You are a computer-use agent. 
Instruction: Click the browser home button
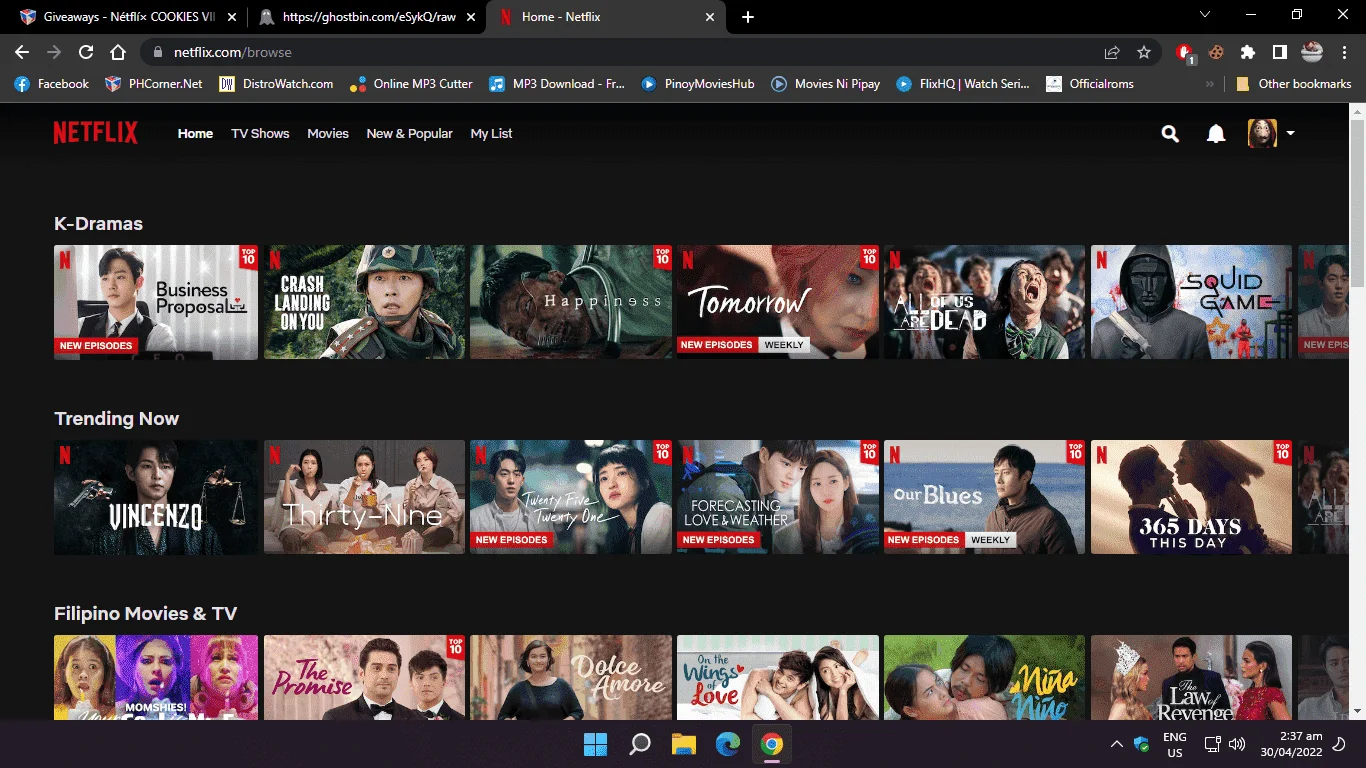pos(118,52)
